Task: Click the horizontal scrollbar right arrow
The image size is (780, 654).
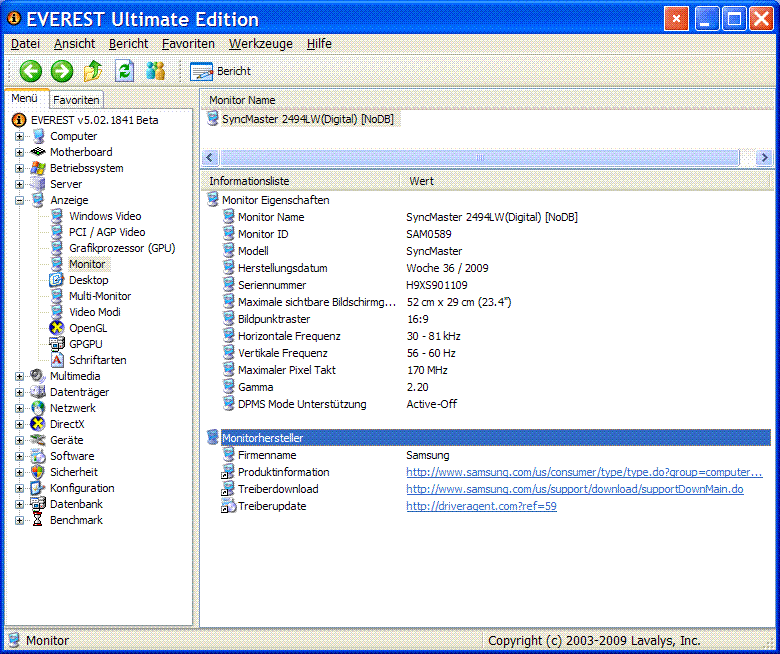Action: (x=764, y=158)
